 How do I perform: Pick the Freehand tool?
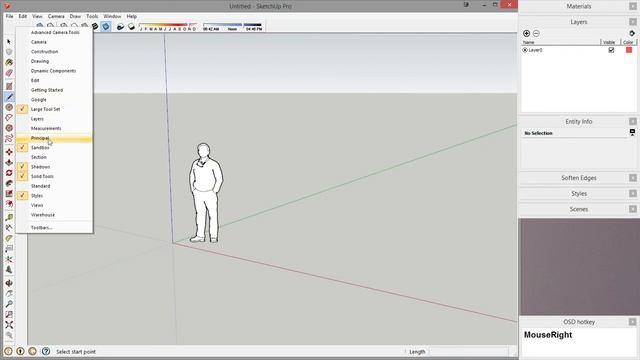[9, 138]
